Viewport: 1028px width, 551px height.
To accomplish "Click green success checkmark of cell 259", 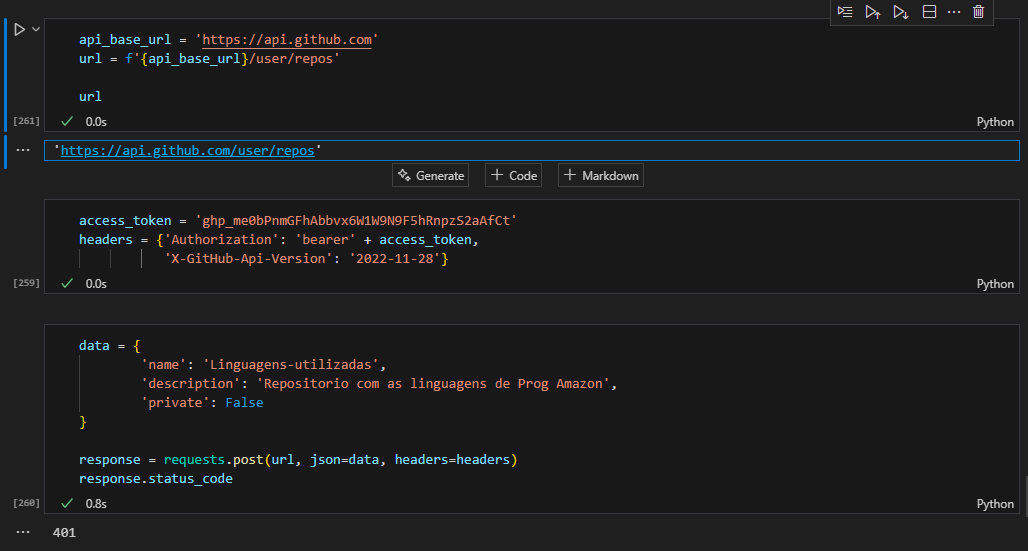I will [67, 283].
